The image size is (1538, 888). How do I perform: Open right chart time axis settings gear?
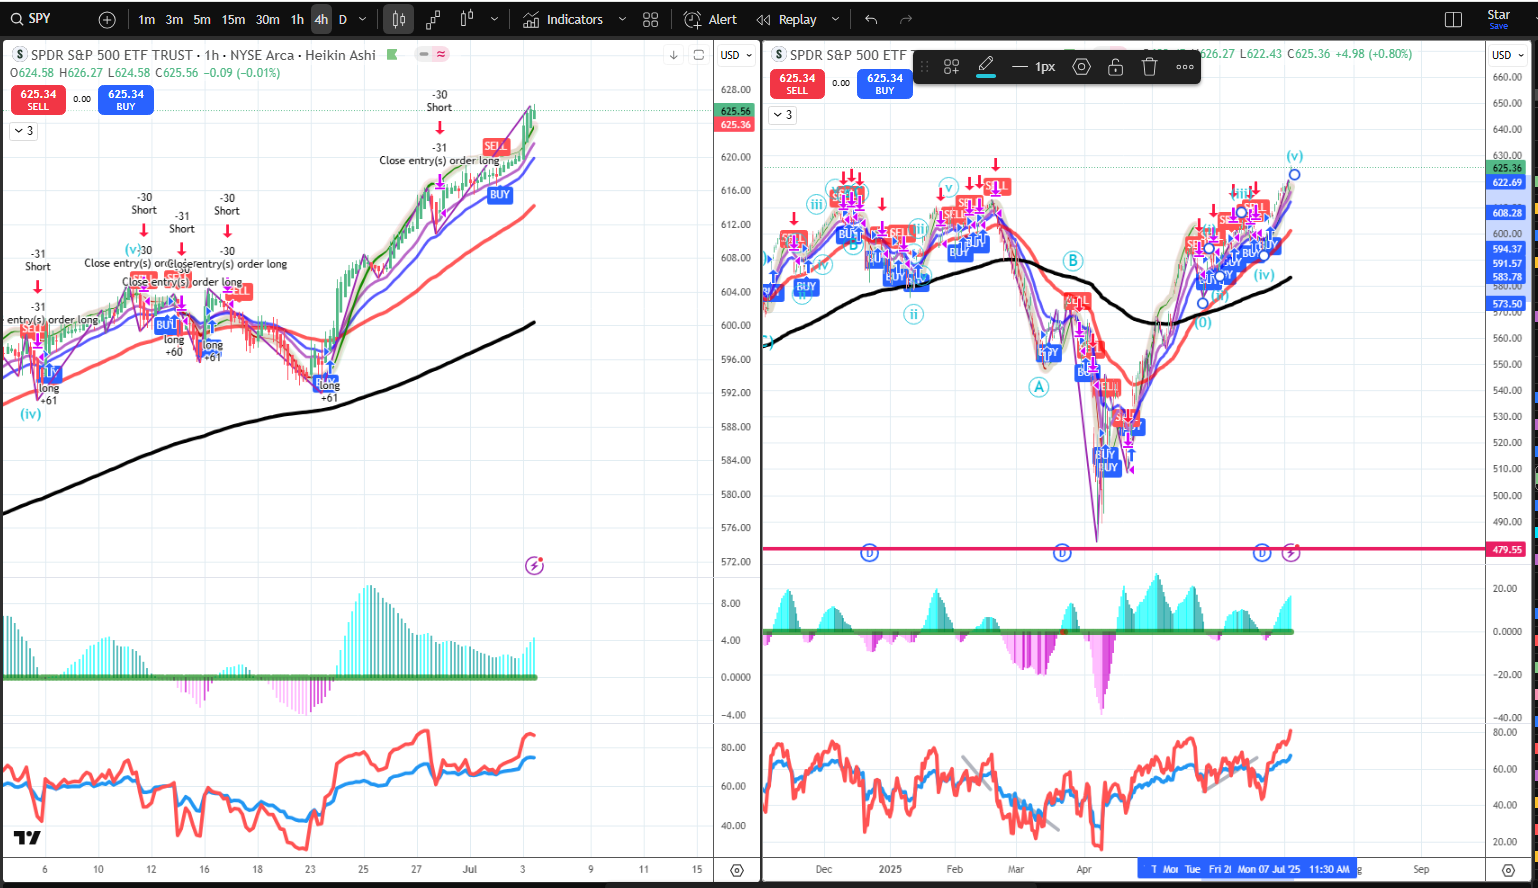[x=1509, y=870]
